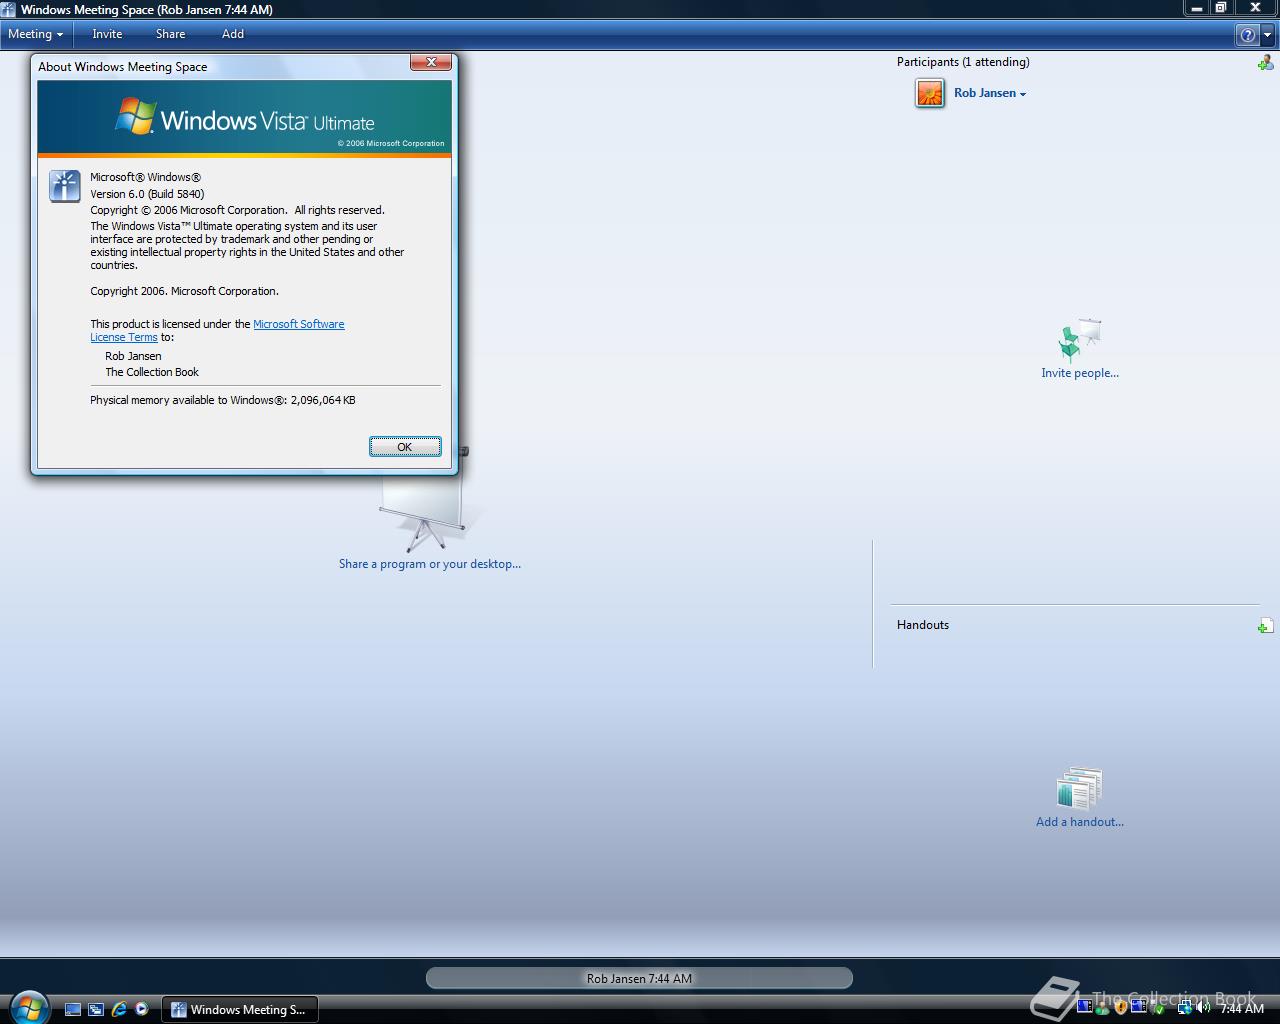Click the People Near Me tray icon
This screenshot has height=1024, width=1280.
click(x=1102, y=1010)
